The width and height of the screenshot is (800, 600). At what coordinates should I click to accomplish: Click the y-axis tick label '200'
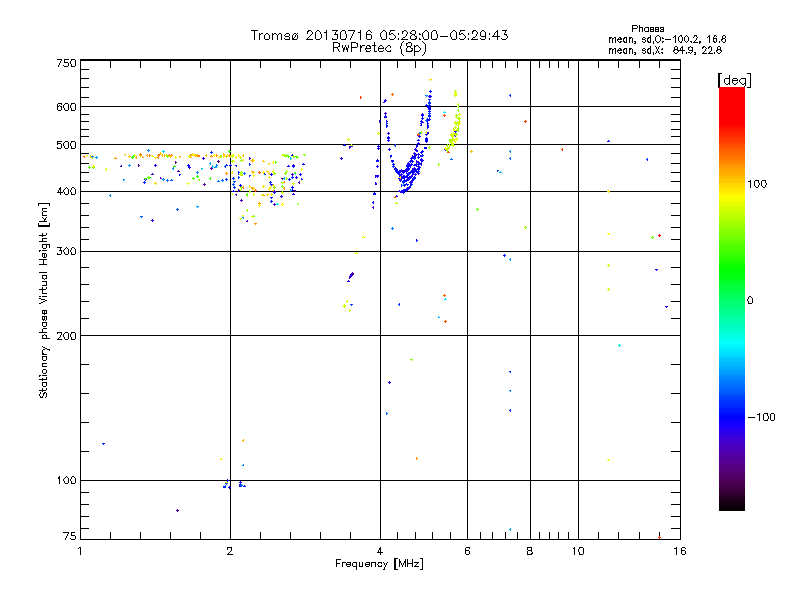click(66, 336)
